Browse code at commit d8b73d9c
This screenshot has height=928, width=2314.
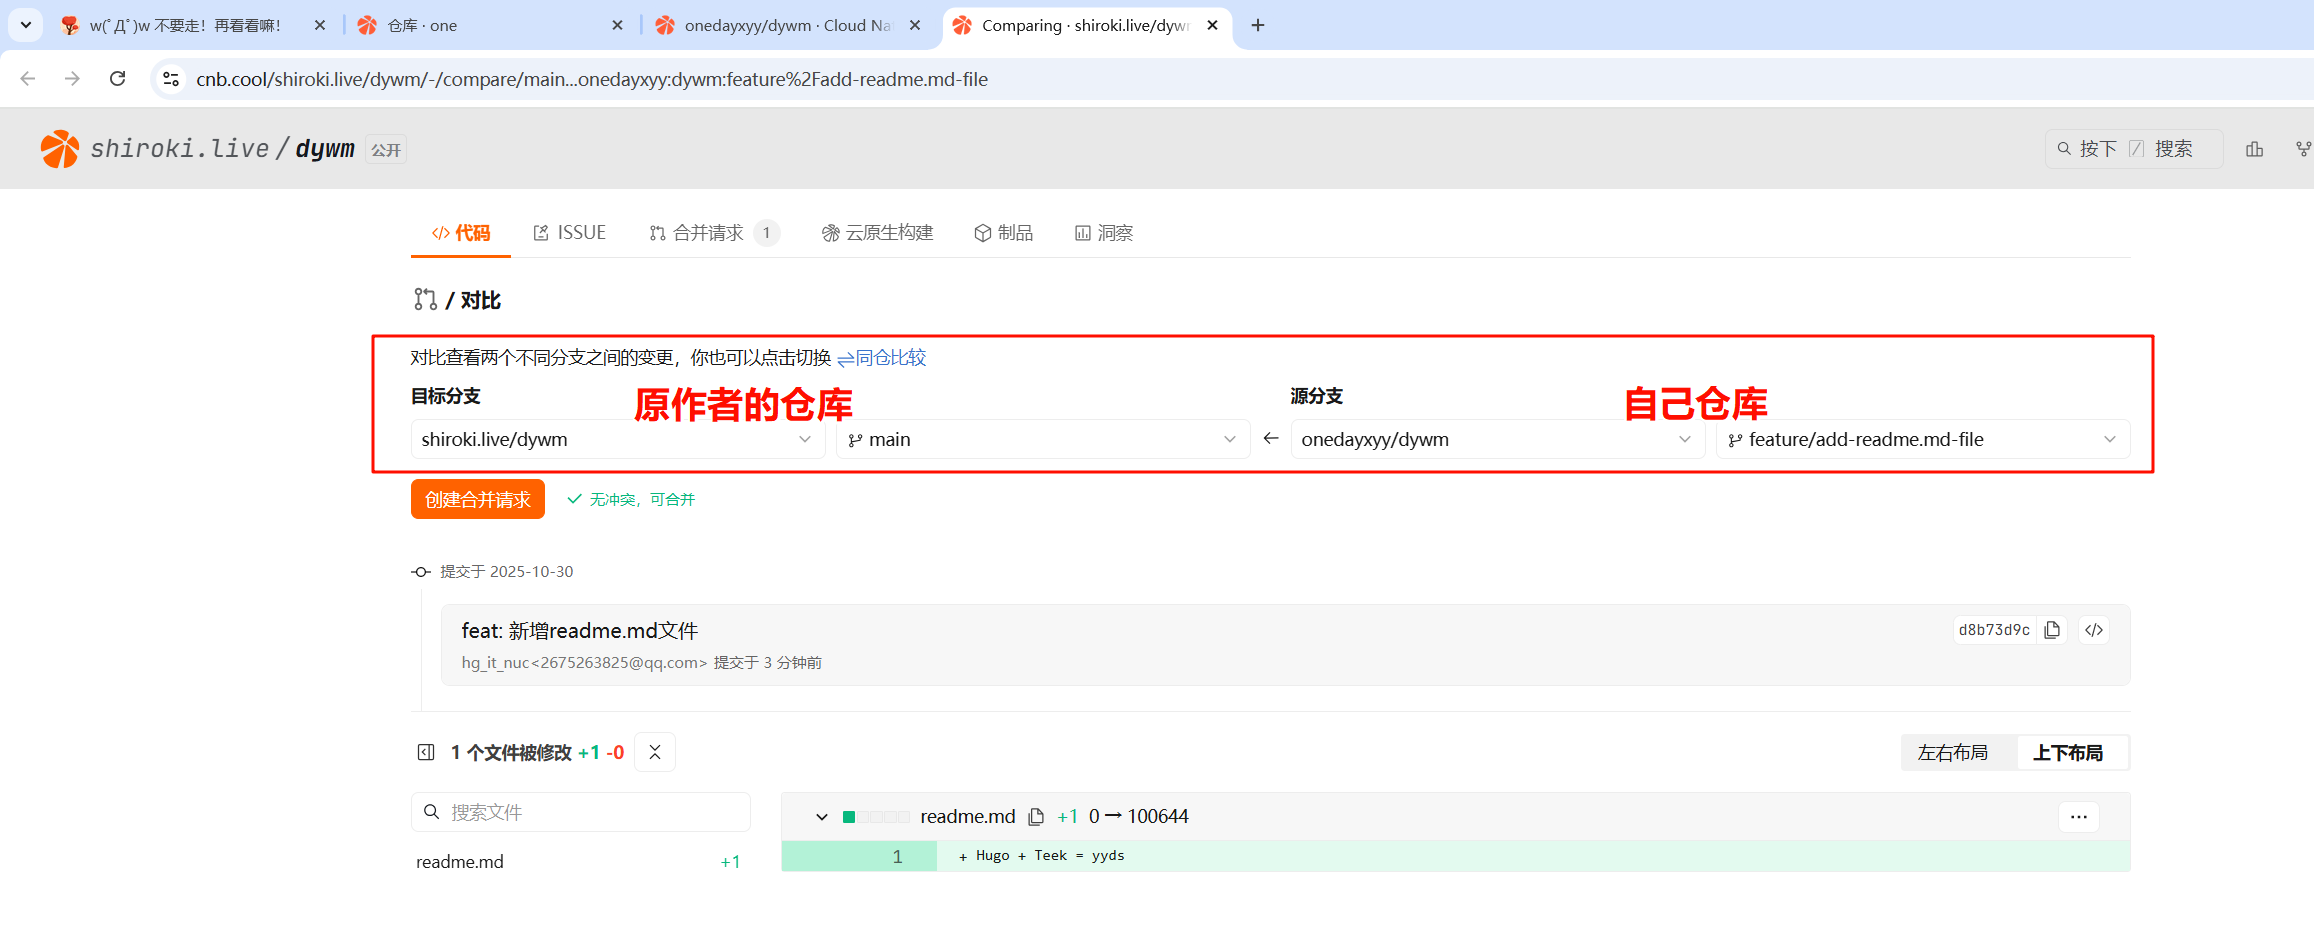[2094, 630]
